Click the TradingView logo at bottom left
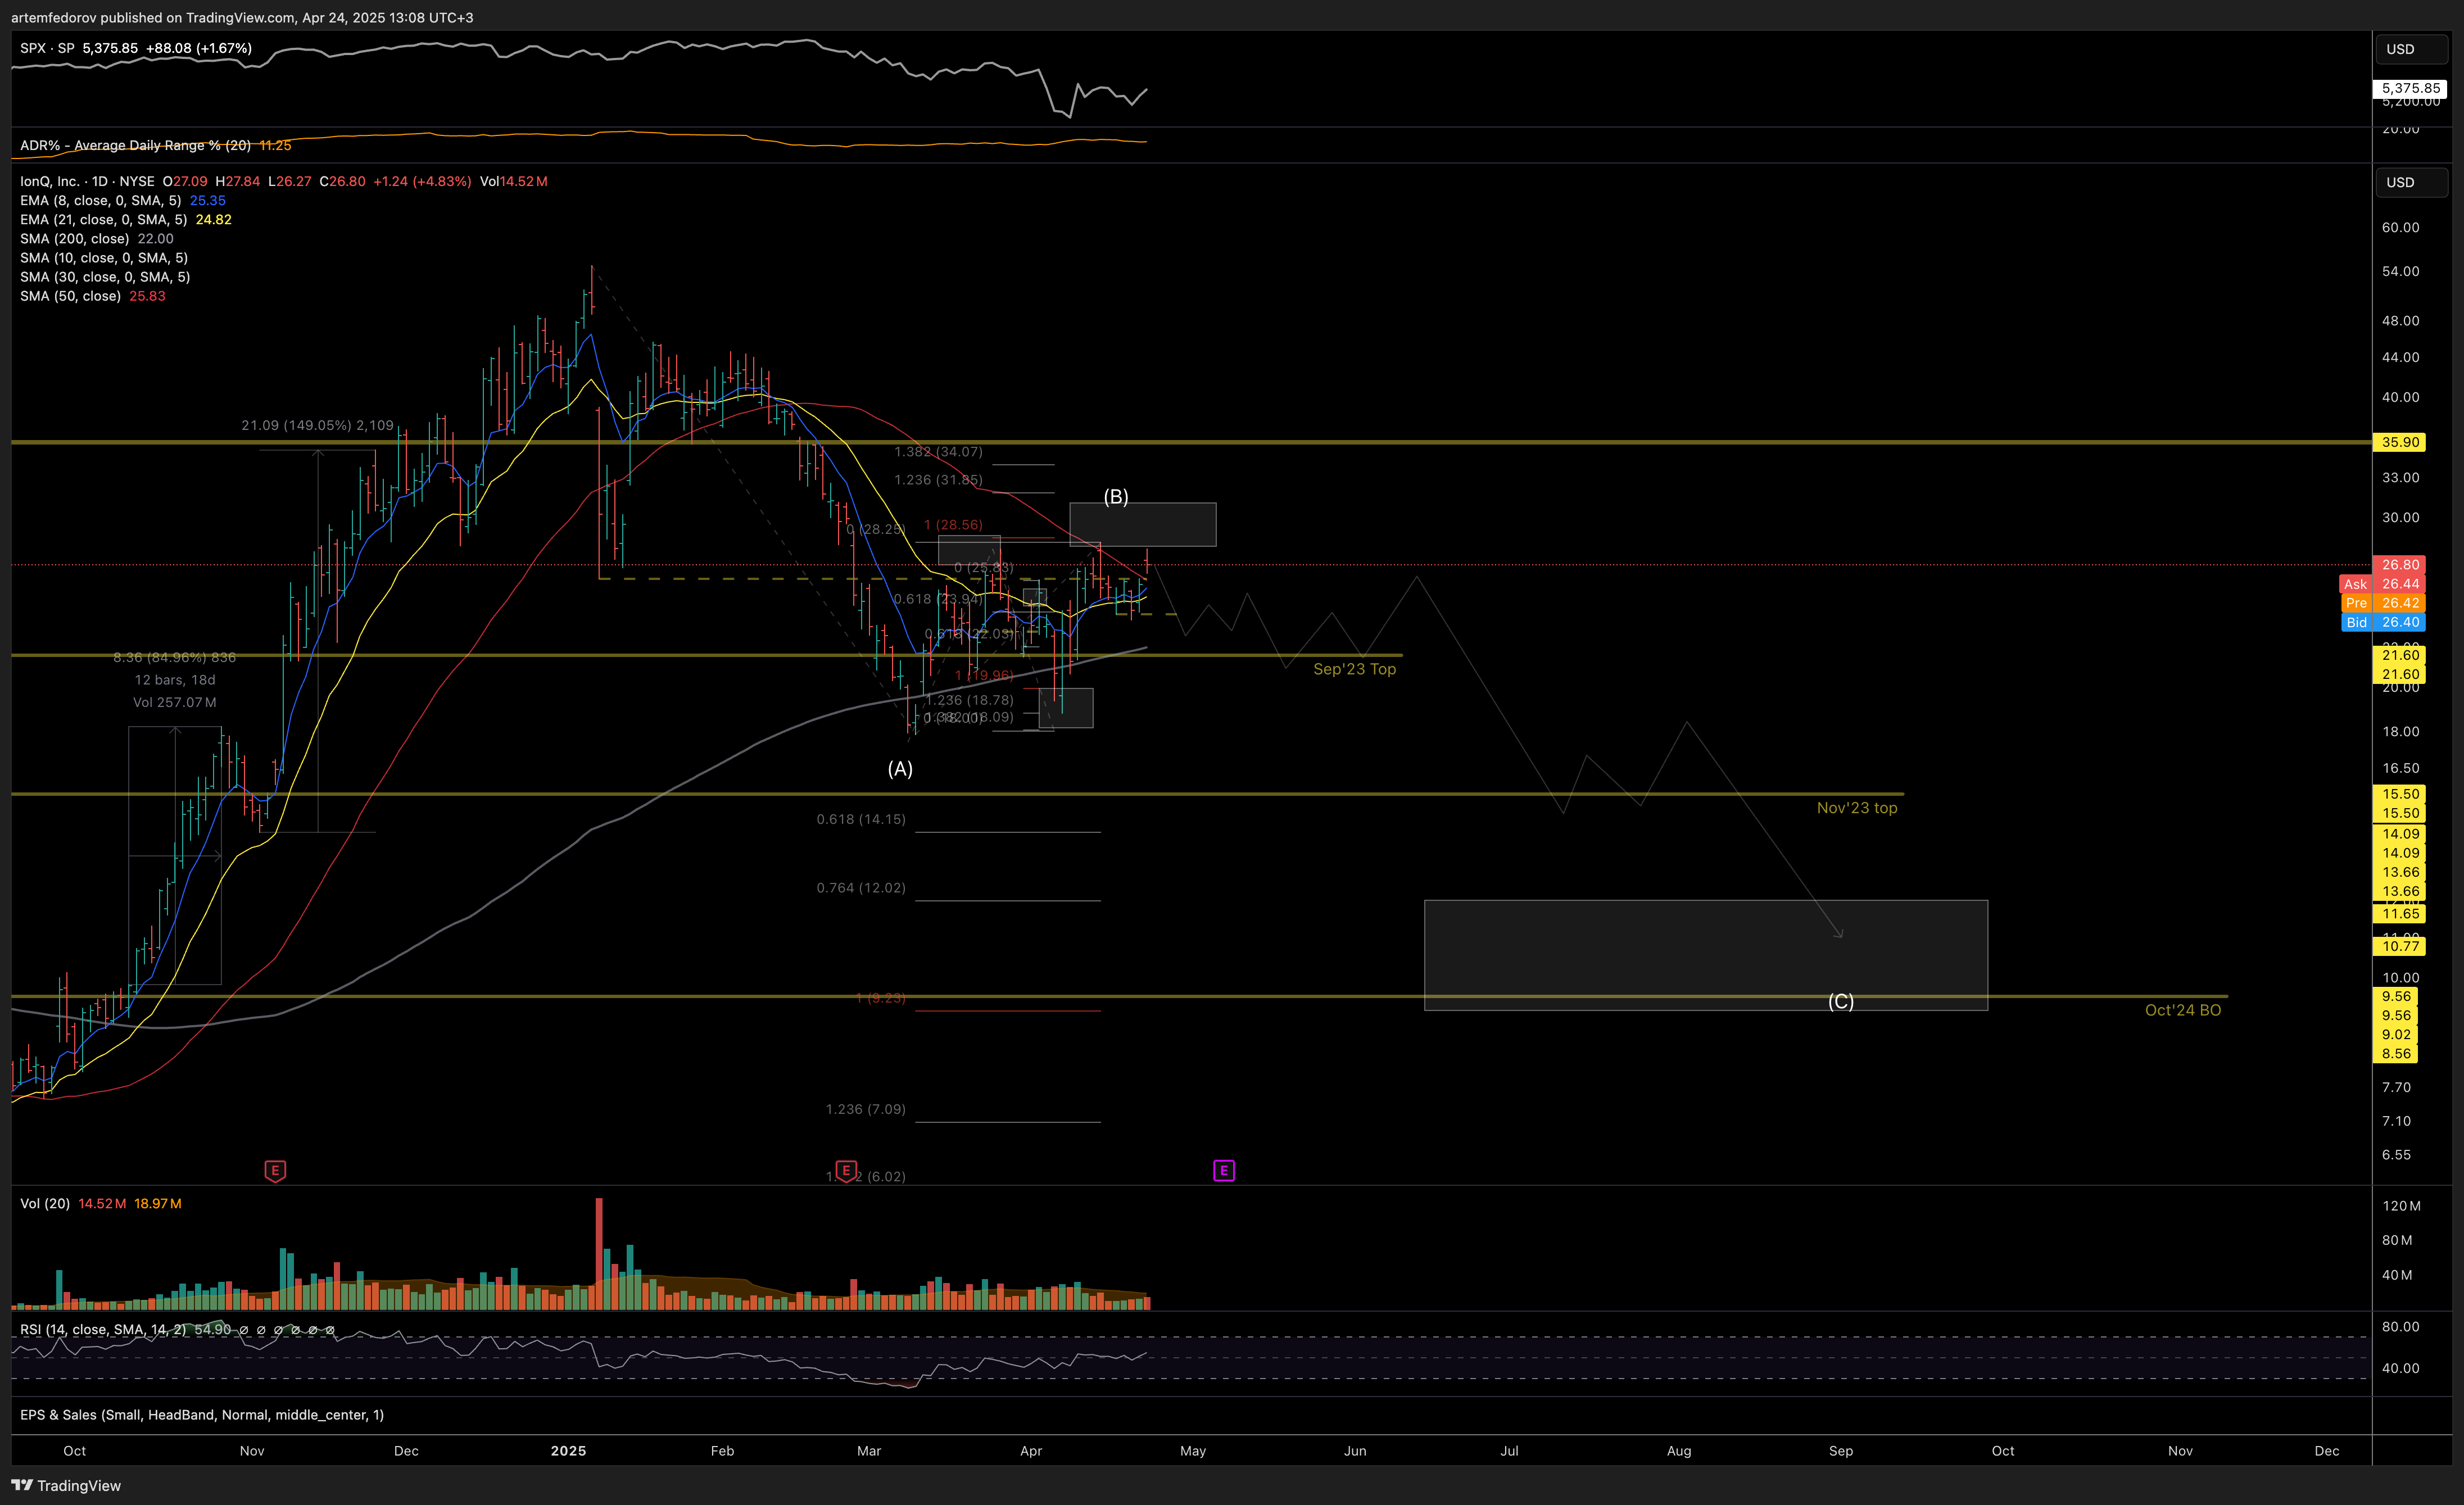2464x1505 pixels. (x=66, y=1485)
